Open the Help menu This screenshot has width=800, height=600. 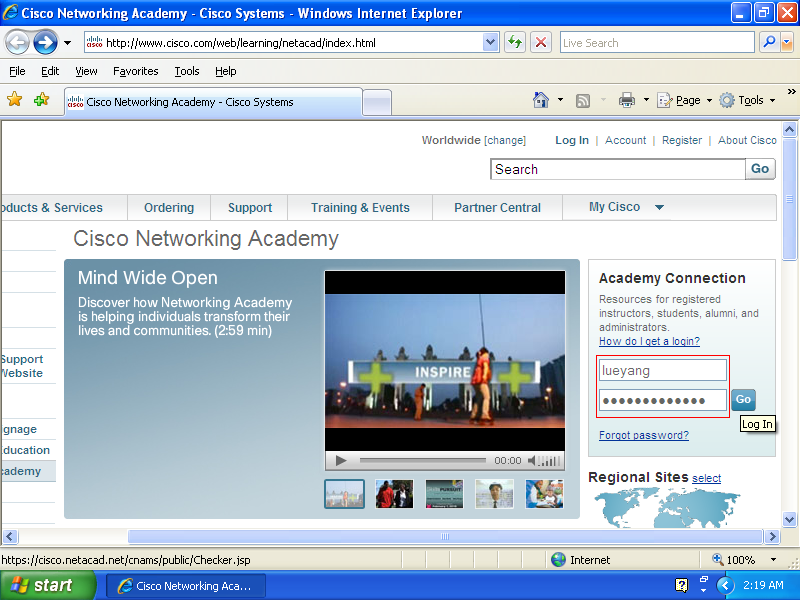[226, 71]
